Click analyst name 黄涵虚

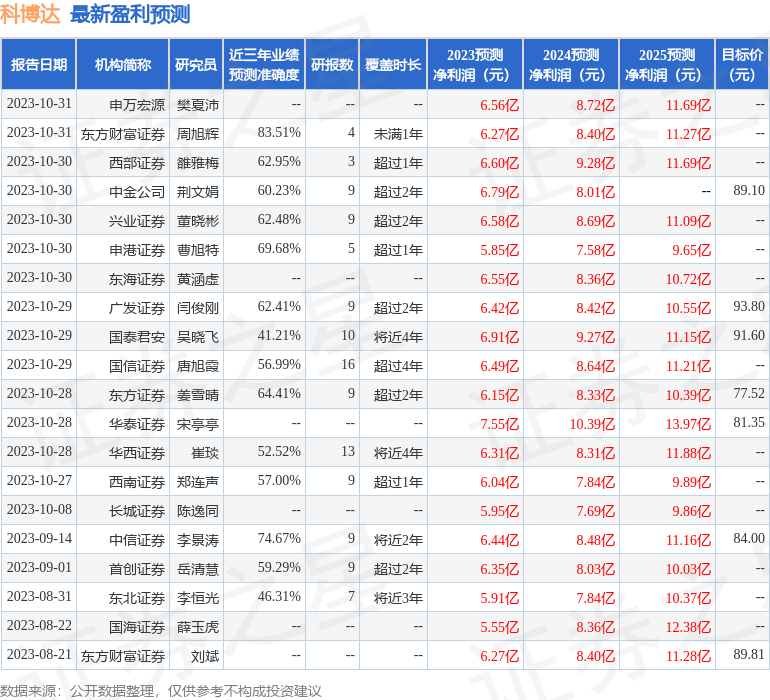[x=197, y=279]
